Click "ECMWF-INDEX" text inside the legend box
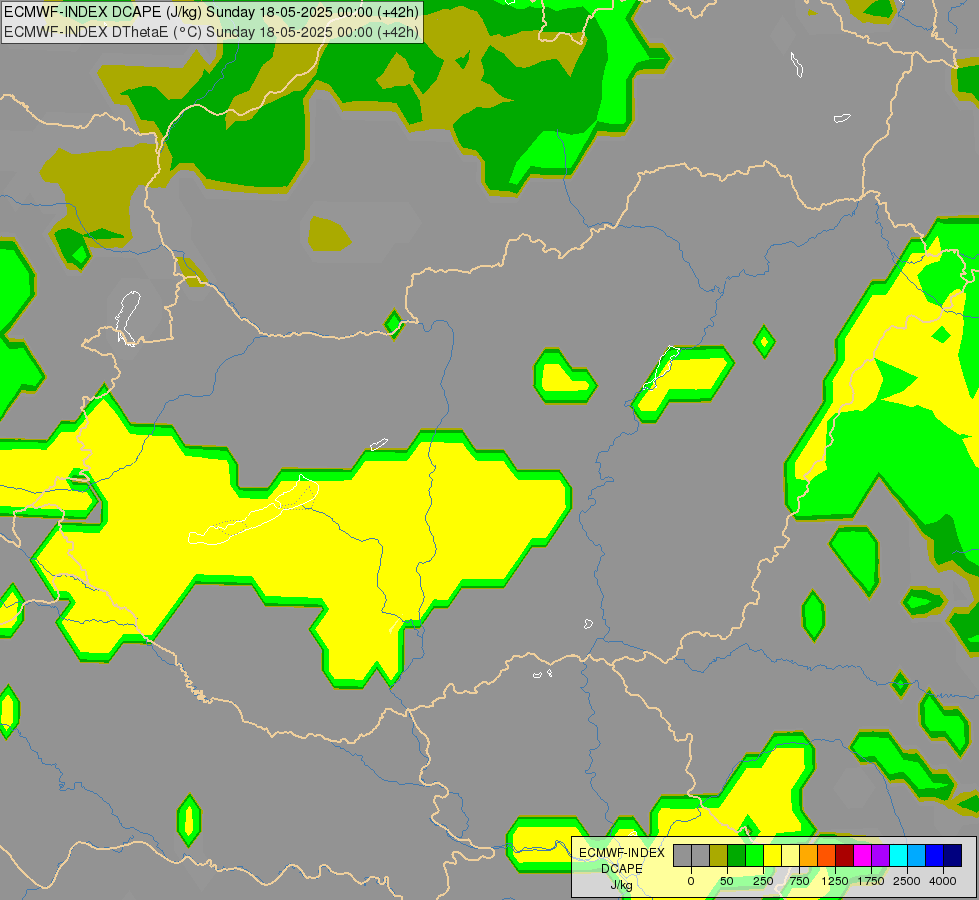 (622, 853)
